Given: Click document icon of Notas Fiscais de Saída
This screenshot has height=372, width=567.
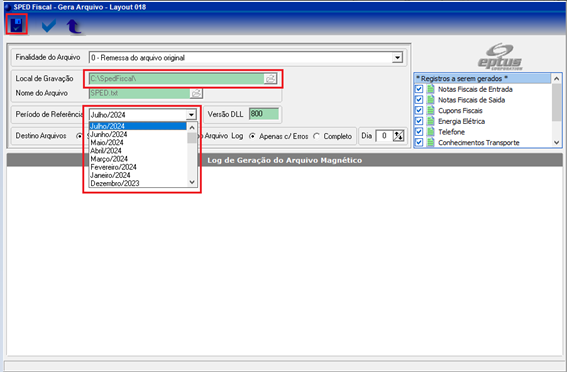Looking at the screenshot, I should (430, 100).
